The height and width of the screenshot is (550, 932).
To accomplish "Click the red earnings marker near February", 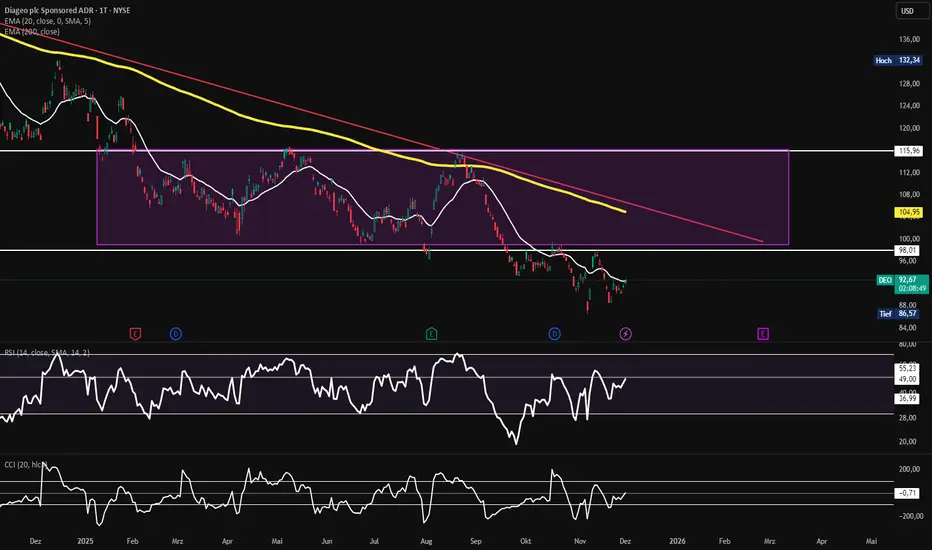I will (x=135, y=332).
